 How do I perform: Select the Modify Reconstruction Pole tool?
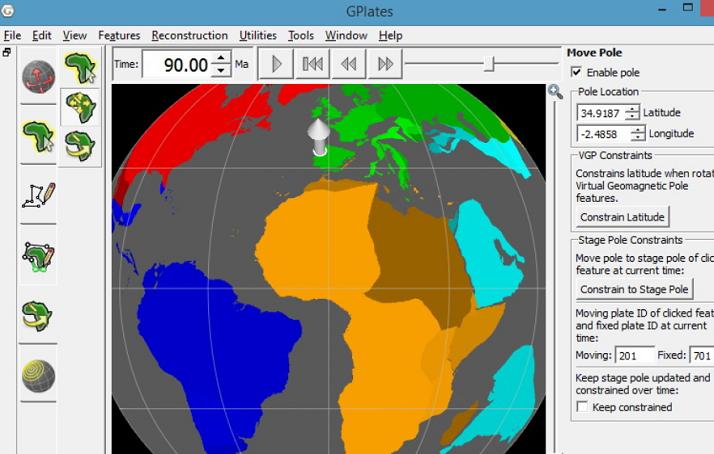[37, 316]
